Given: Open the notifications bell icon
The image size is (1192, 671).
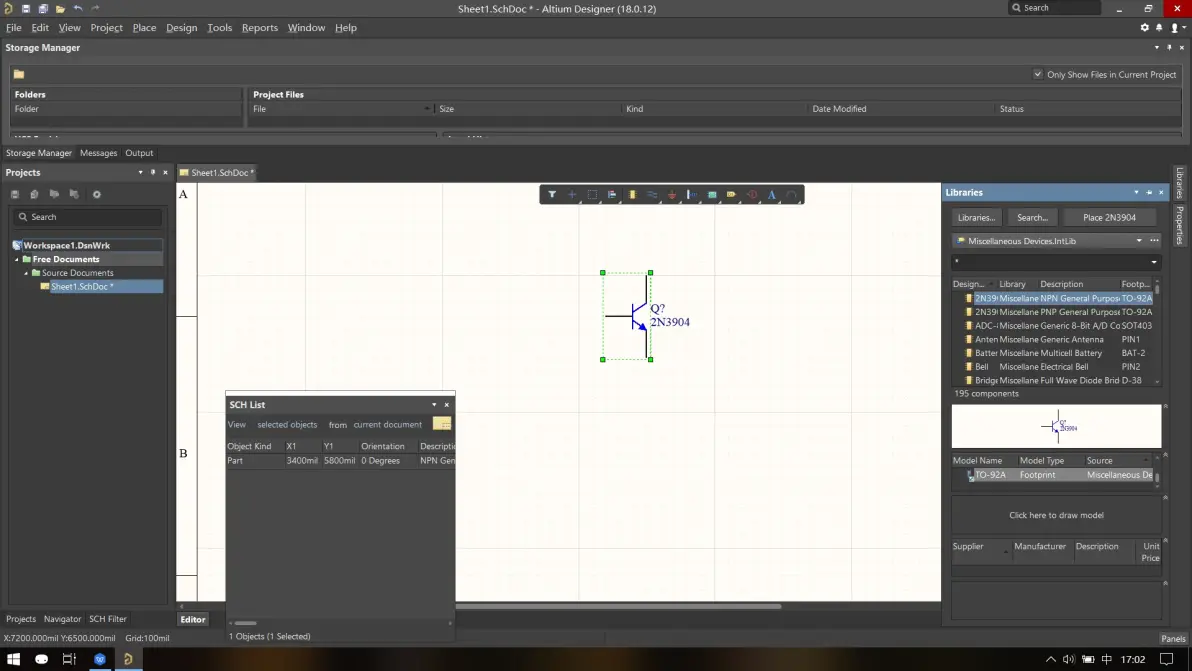Looking at the screenshot, I should tap(1159, 27).
